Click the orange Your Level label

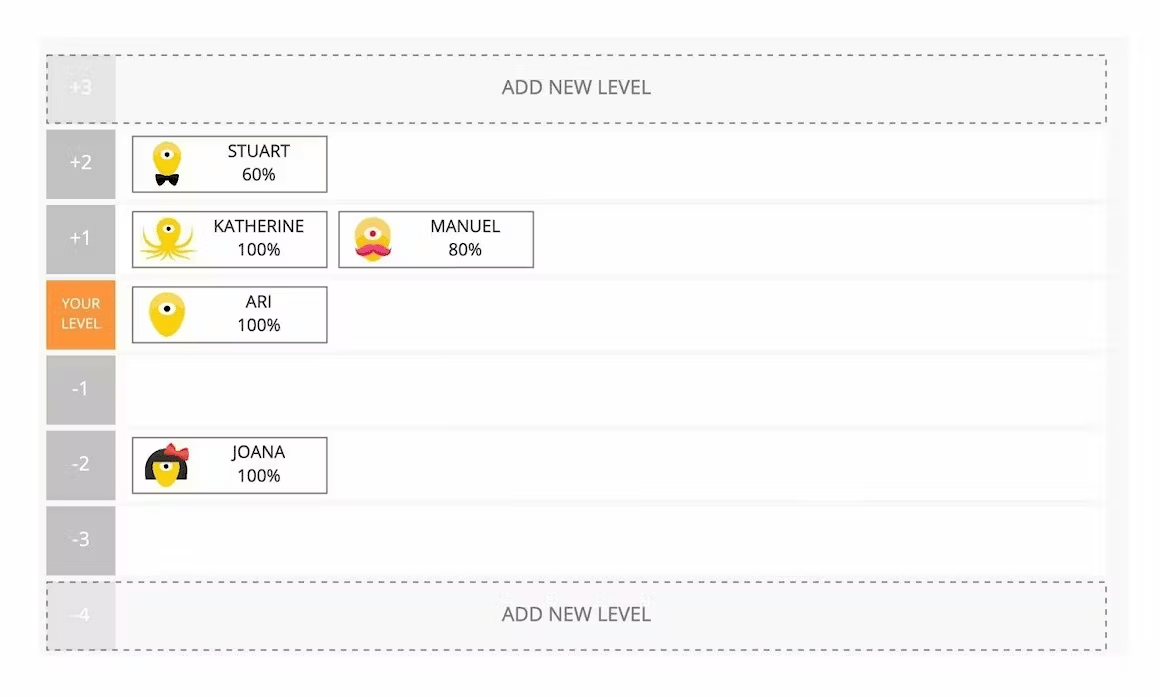(81, 314)
